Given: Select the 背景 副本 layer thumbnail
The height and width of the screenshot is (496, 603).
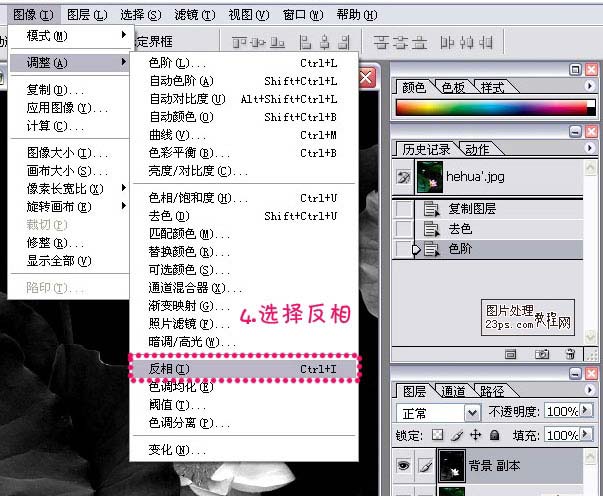Looking at the screenshot, I should pyautogui.click(x=452, y=466).
